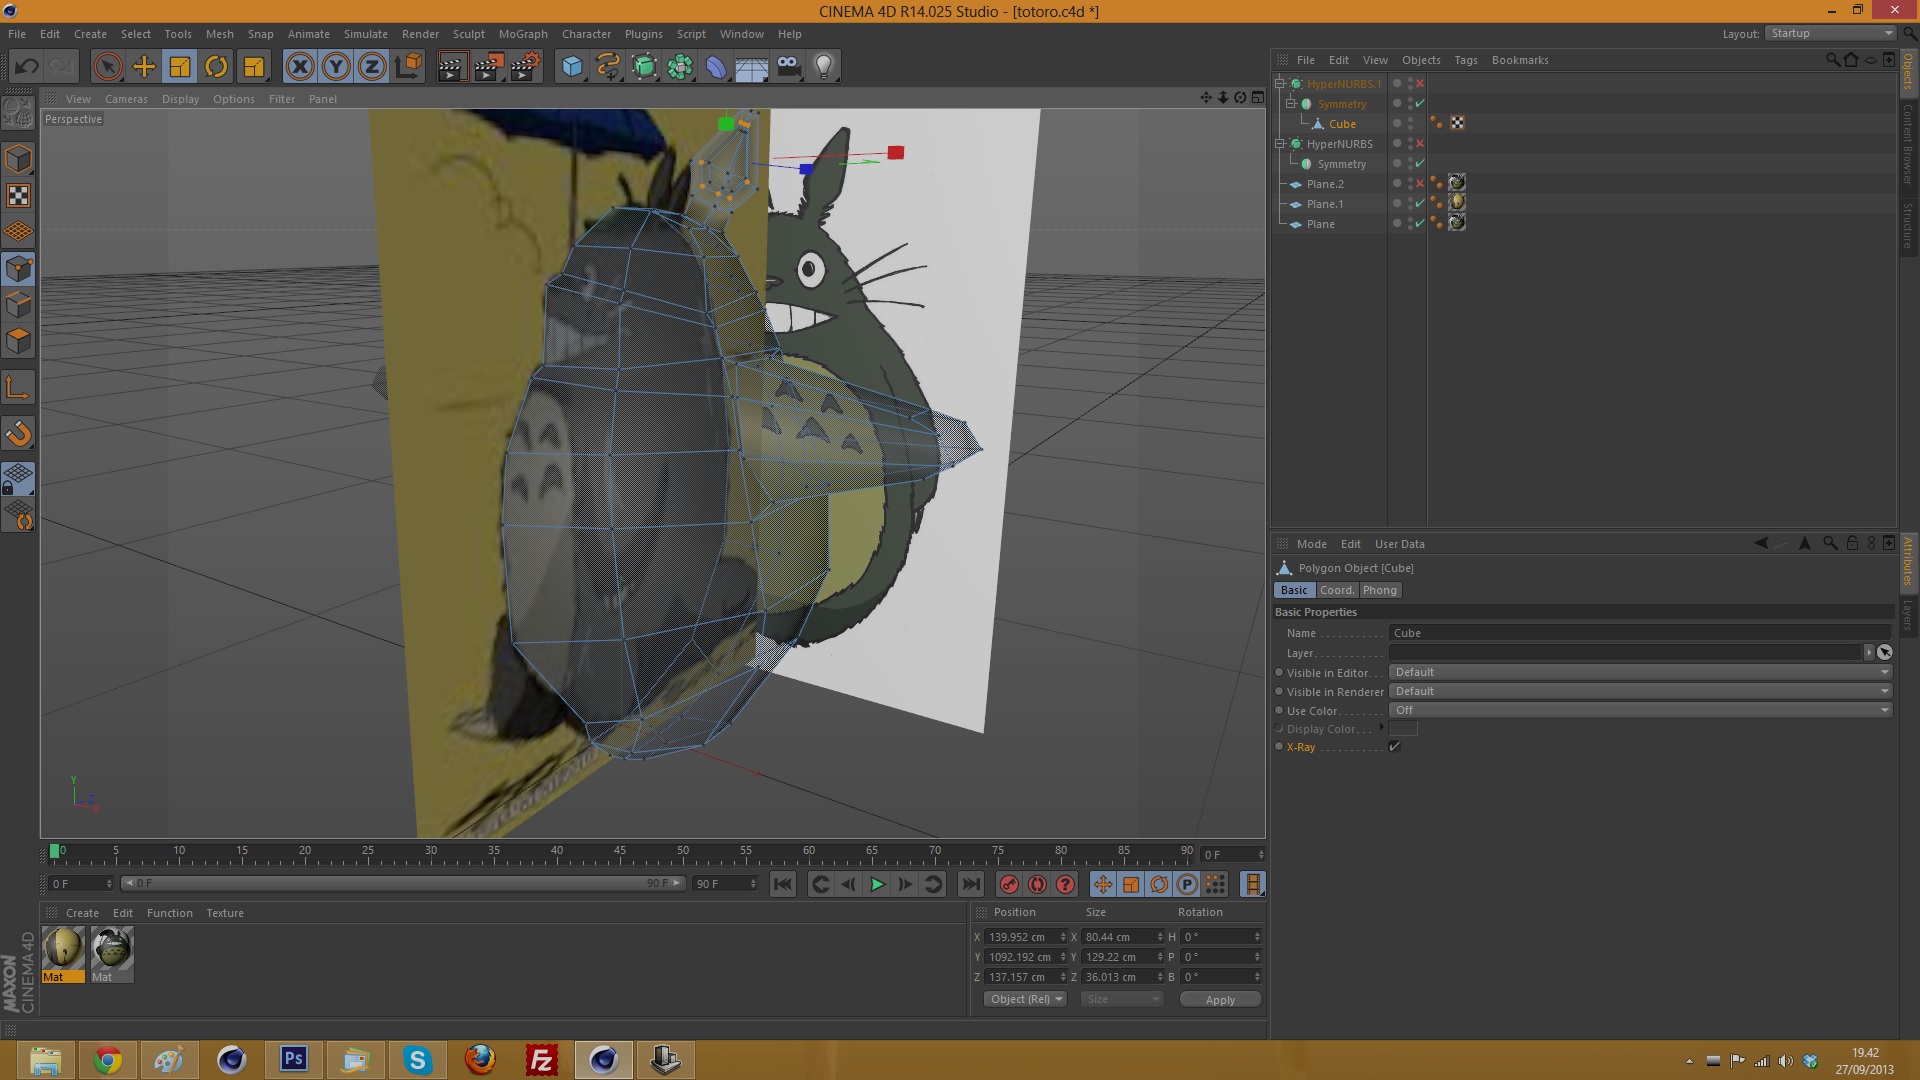Screen dimensions: 1920x1080
Task: Click the Light object icon
Action: [x=824, y=67]
